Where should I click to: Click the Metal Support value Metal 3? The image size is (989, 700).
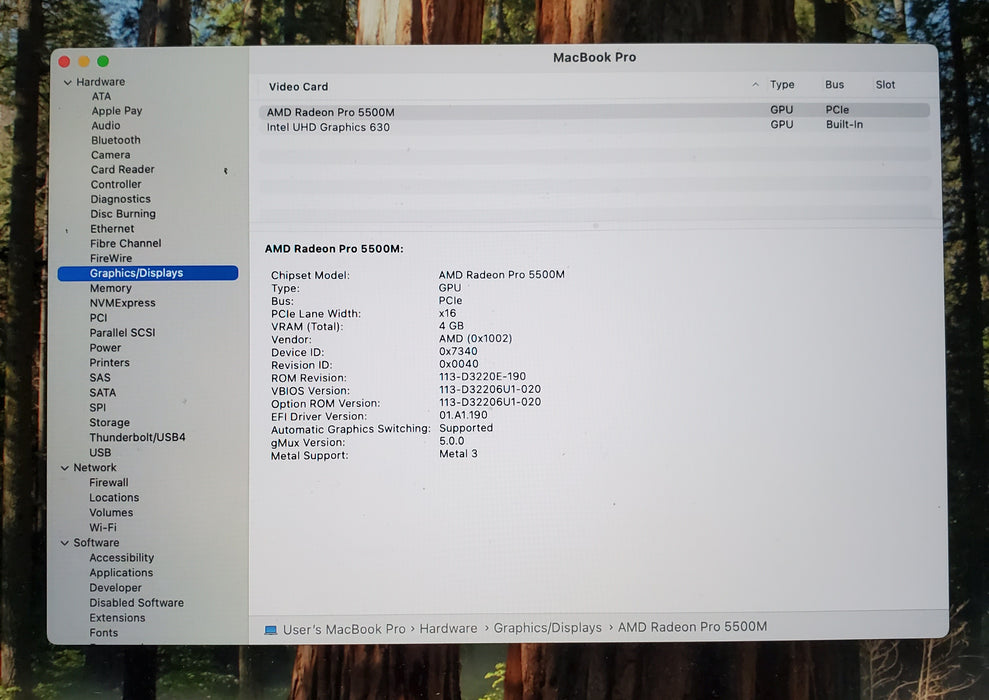click(458, 453)
